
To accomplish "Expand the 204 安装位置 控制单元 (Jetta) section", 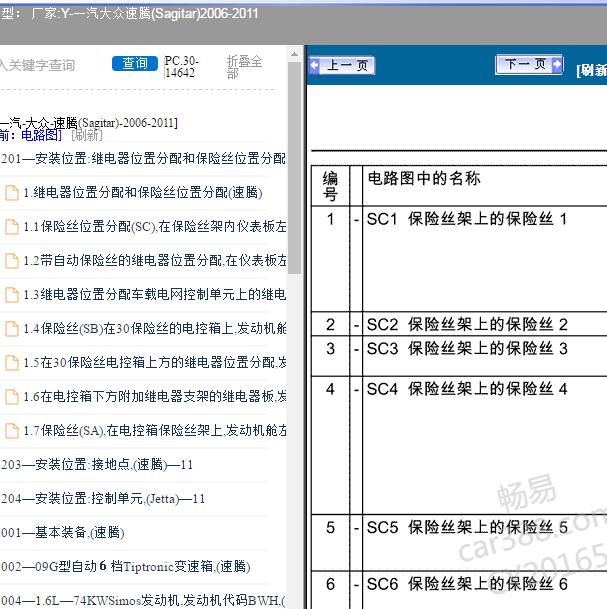I will pos(103,498).
